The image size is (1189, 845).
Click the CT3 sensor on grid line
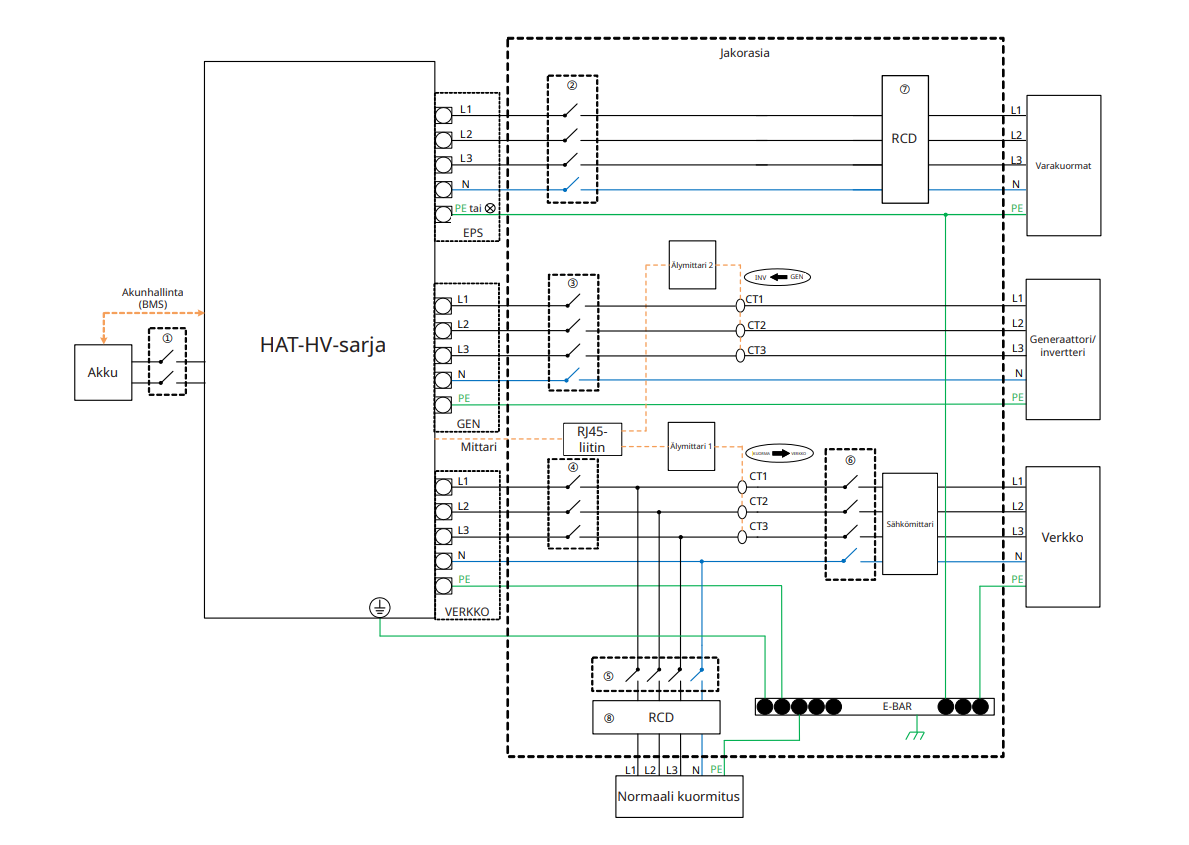tap(742, 537)
